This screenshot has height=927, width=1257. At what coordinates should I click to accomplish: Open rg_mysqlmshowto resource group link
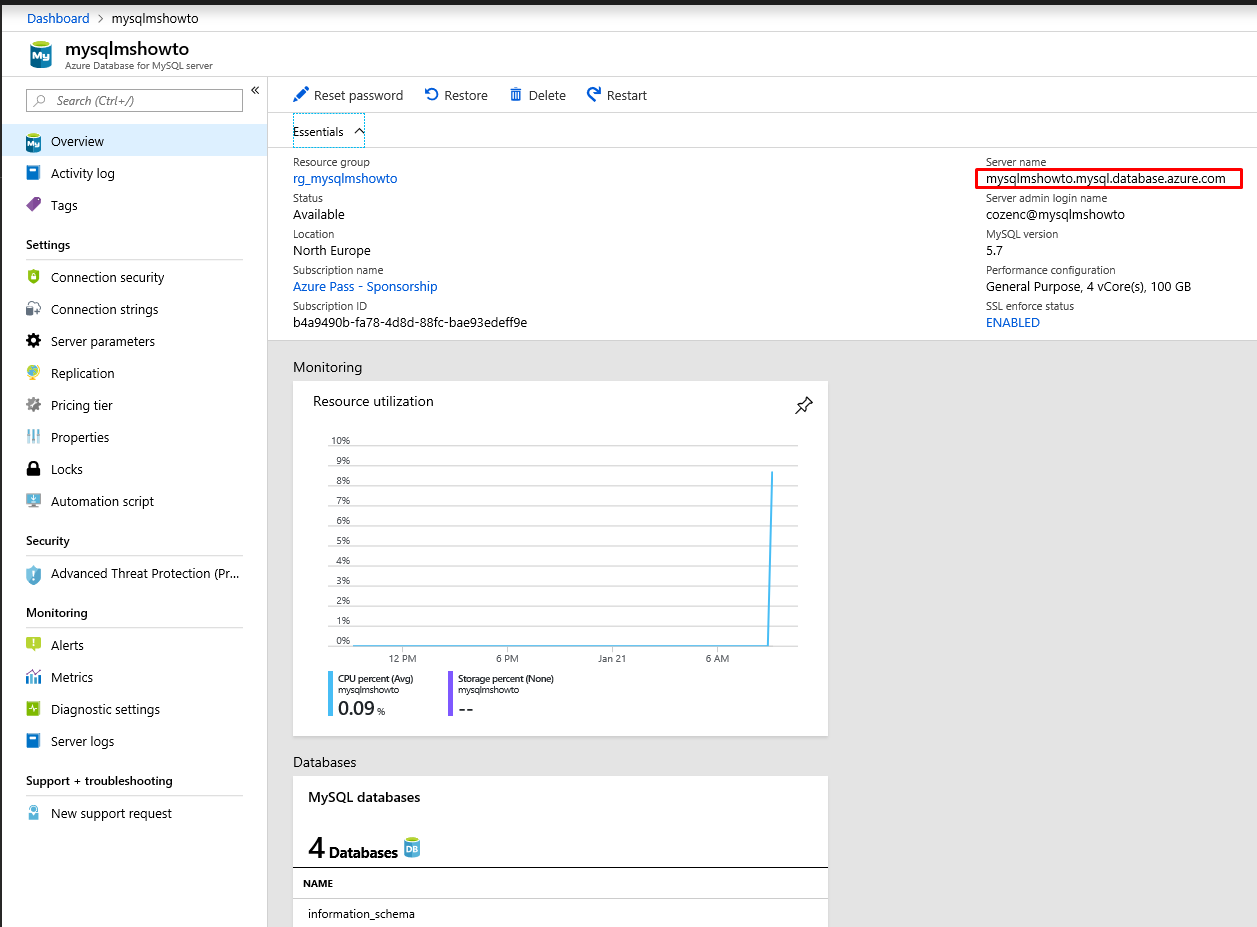(x=345, y=178)
